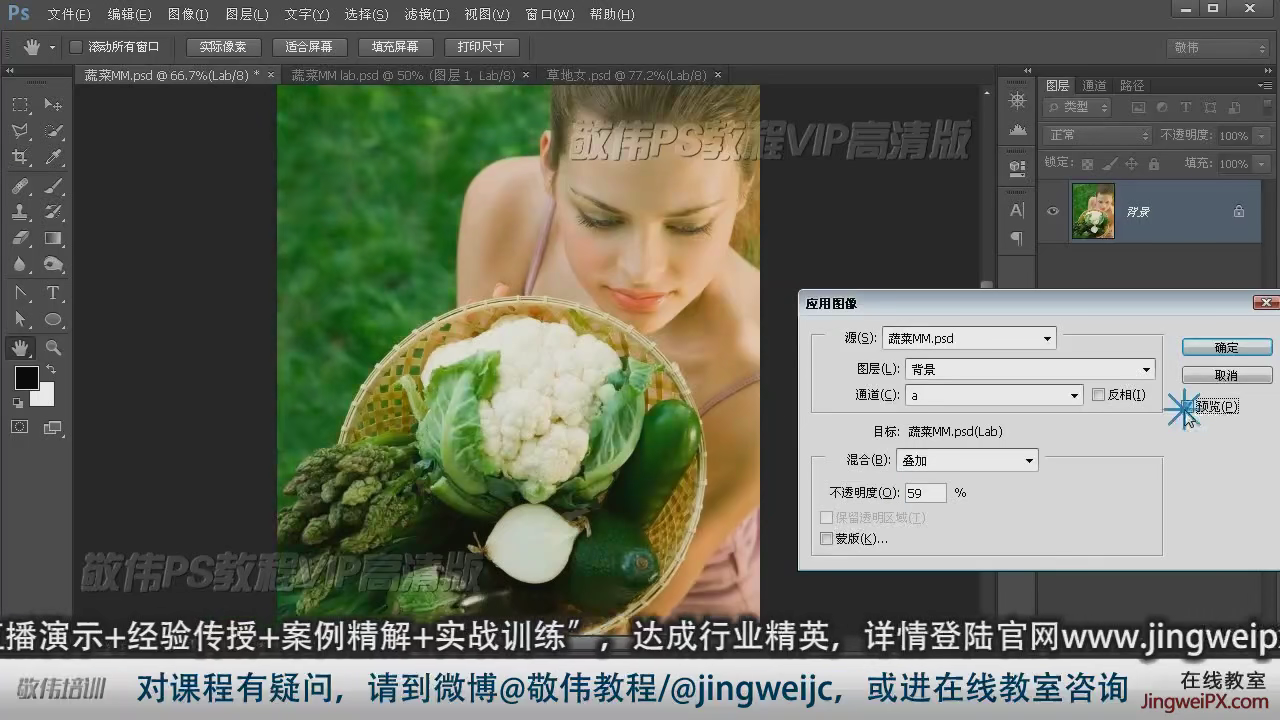This screenshot has width=1280, height=720.
Task: Check the 反相 invert checkbox
Action: point(1098,395)
